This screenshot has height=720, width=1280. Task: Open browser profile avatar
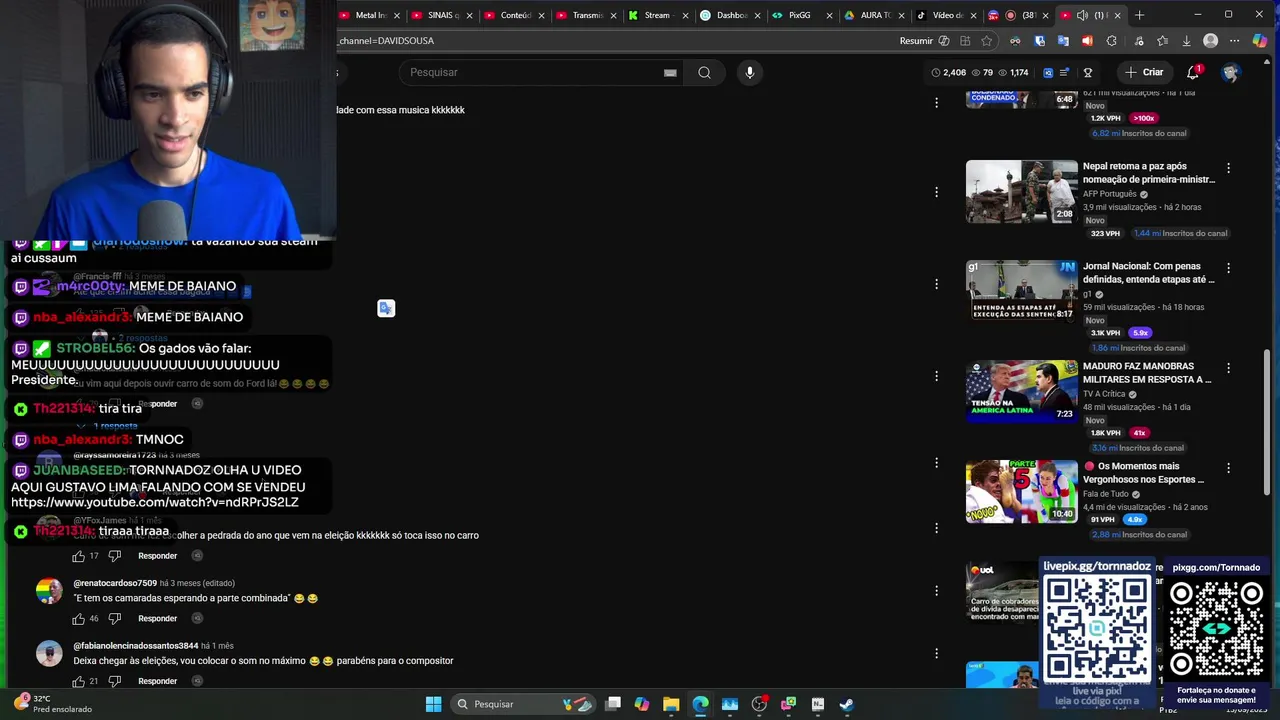(x=1211, y=41)
